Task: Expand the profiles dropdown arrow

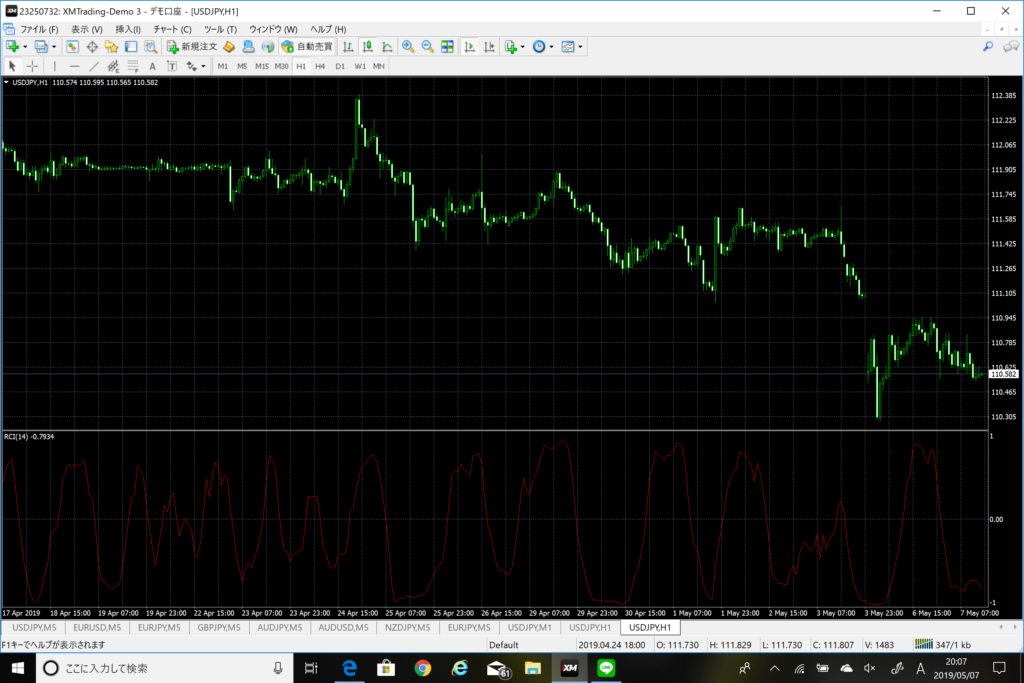Action: pos(54,46)
